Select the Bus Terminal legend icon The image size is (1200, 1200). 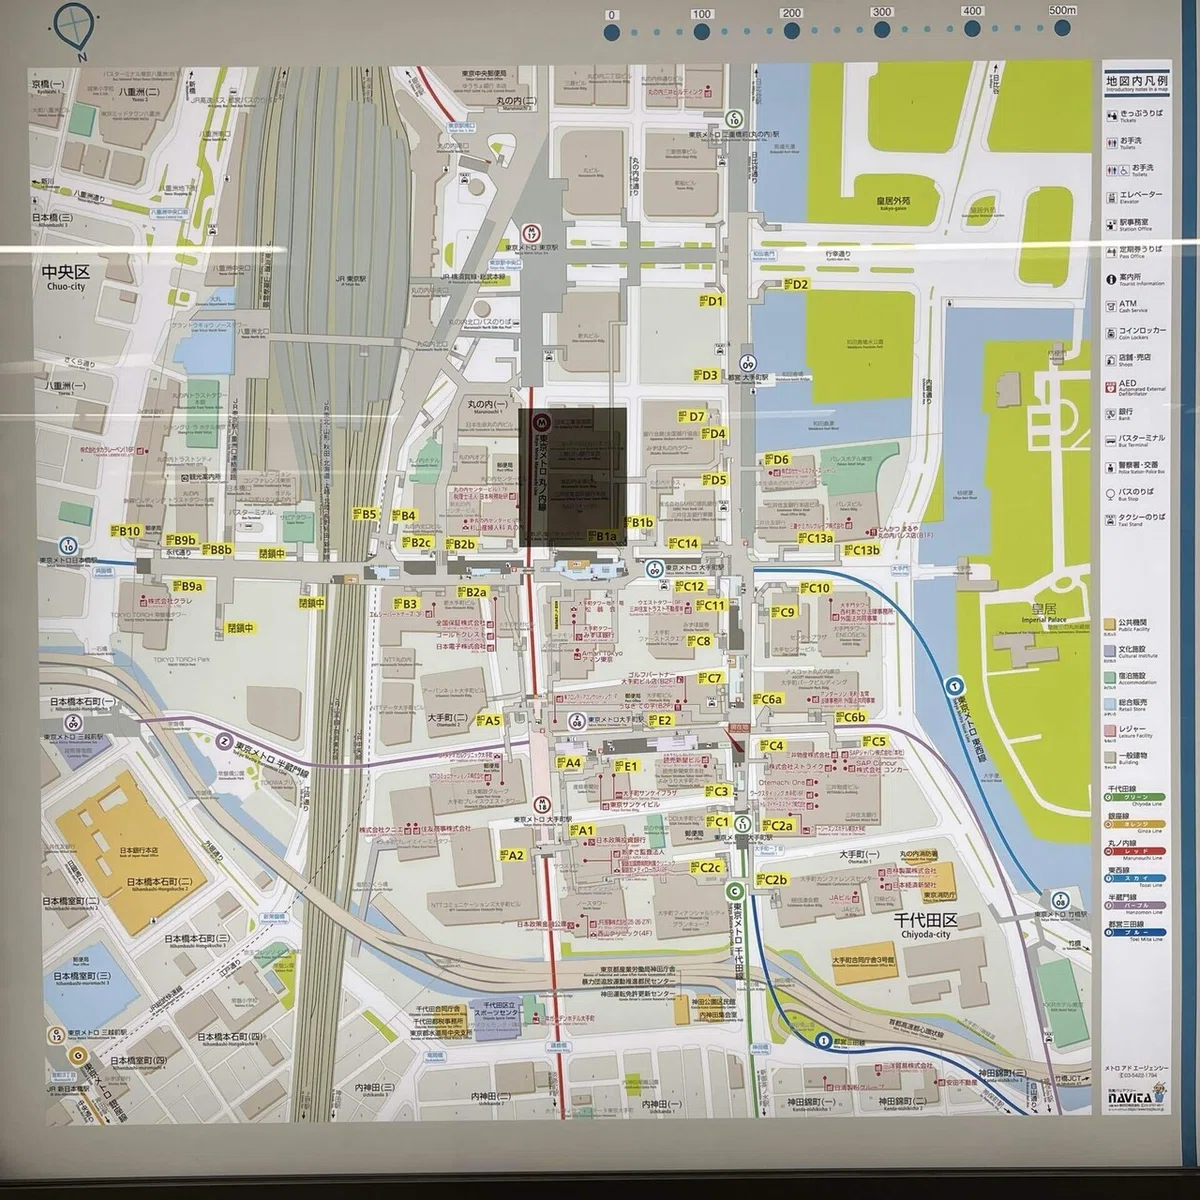1112,440
